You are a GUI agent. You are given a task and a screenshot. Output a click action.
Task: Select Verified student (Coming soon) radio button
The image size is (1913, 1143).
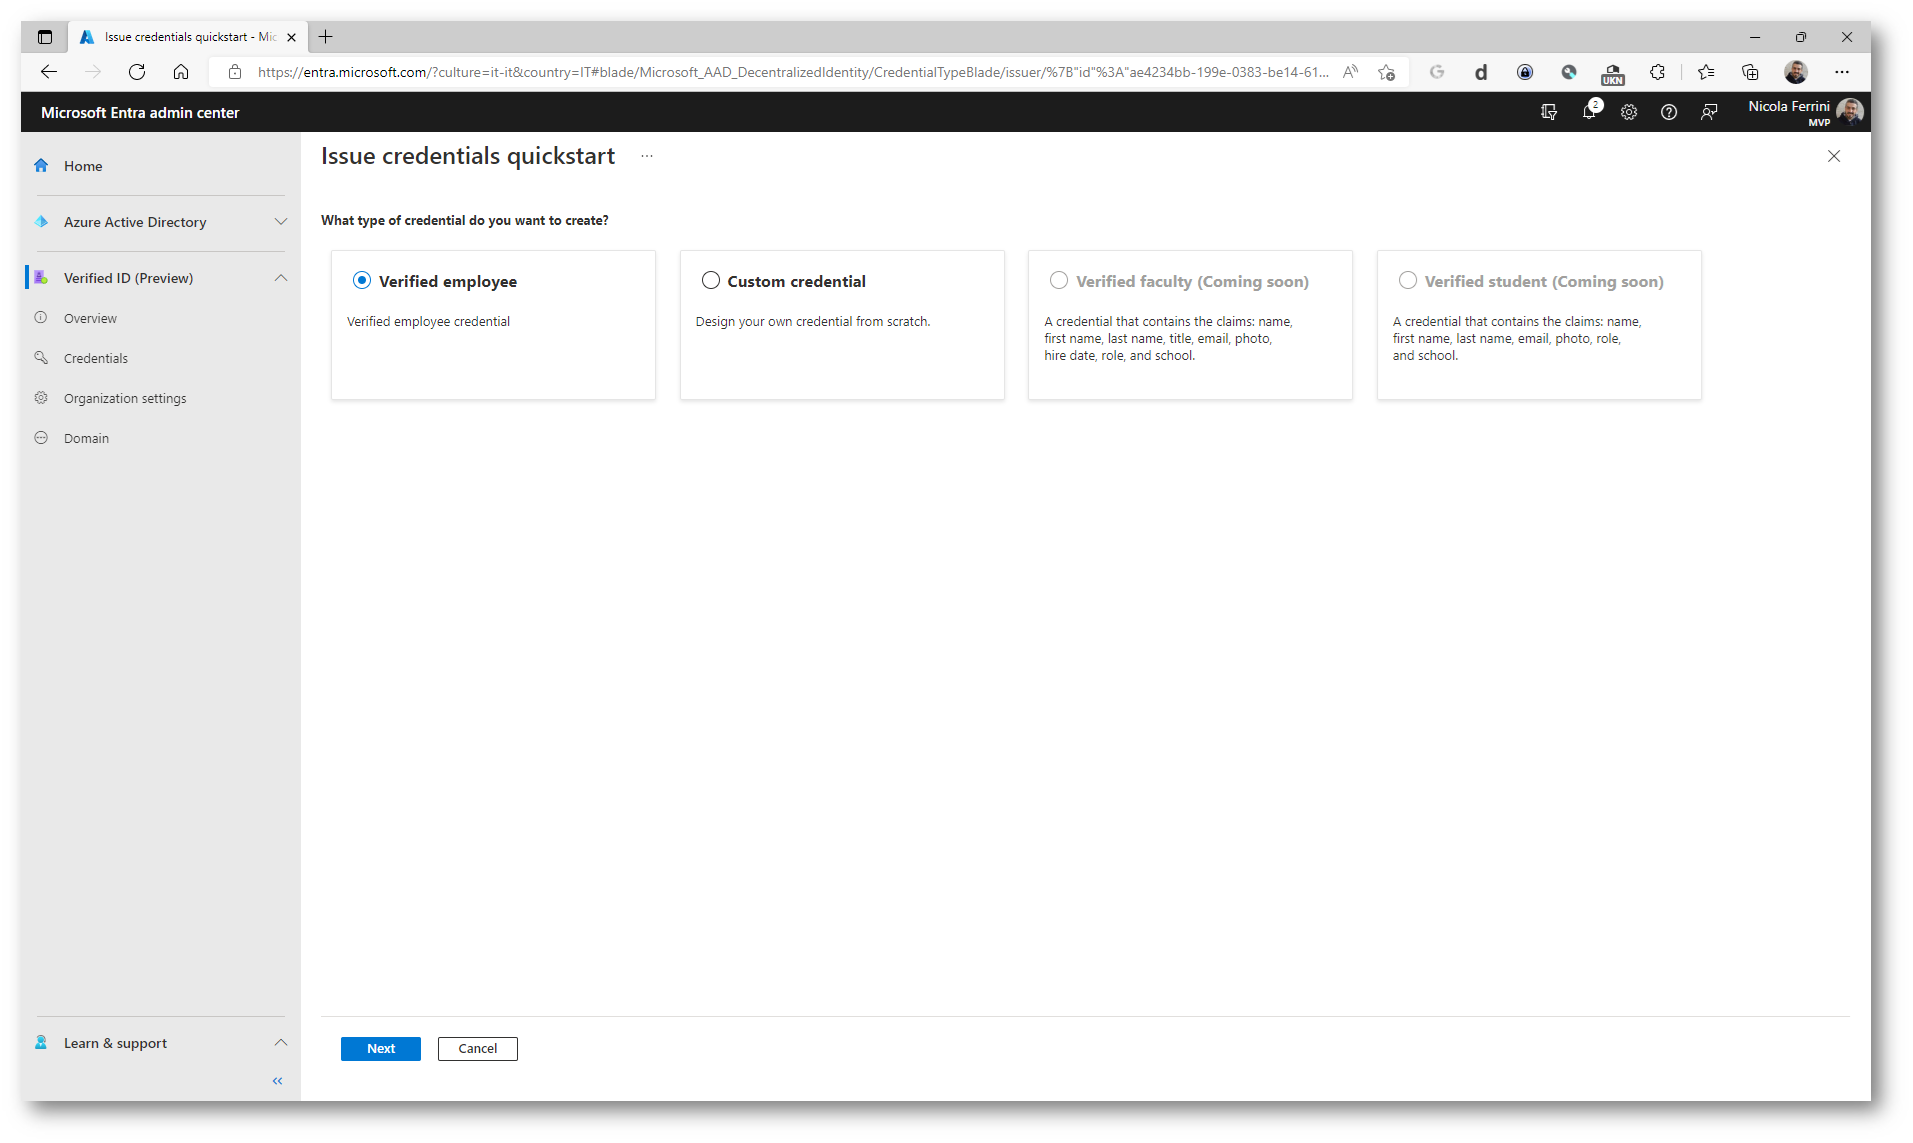(x=1407, y=281)
